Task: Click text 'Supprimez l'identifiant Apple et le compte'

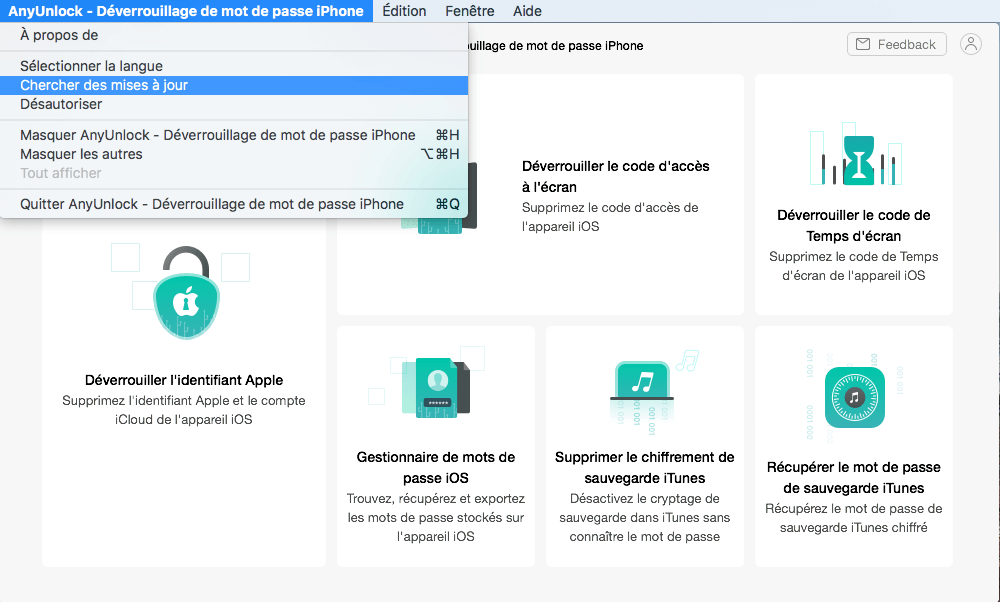Action: point(184,400)
